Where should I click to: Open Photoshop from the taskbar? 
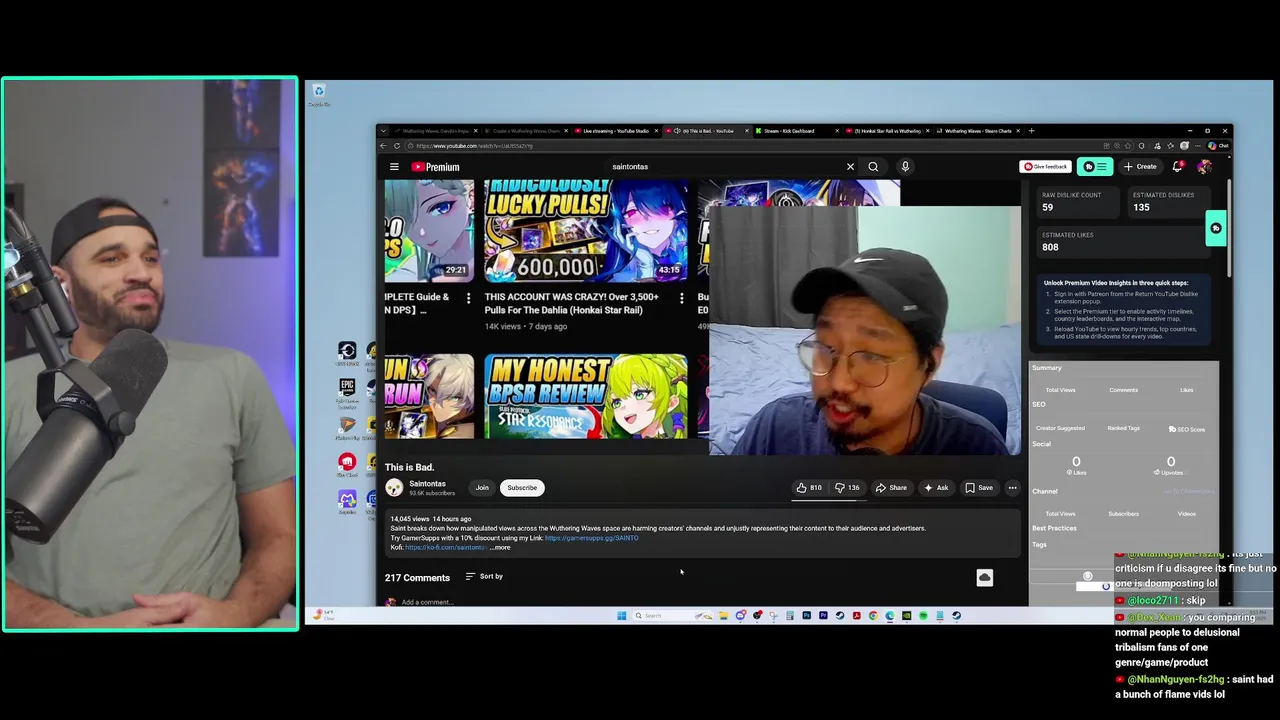click(x=807, y=616)
